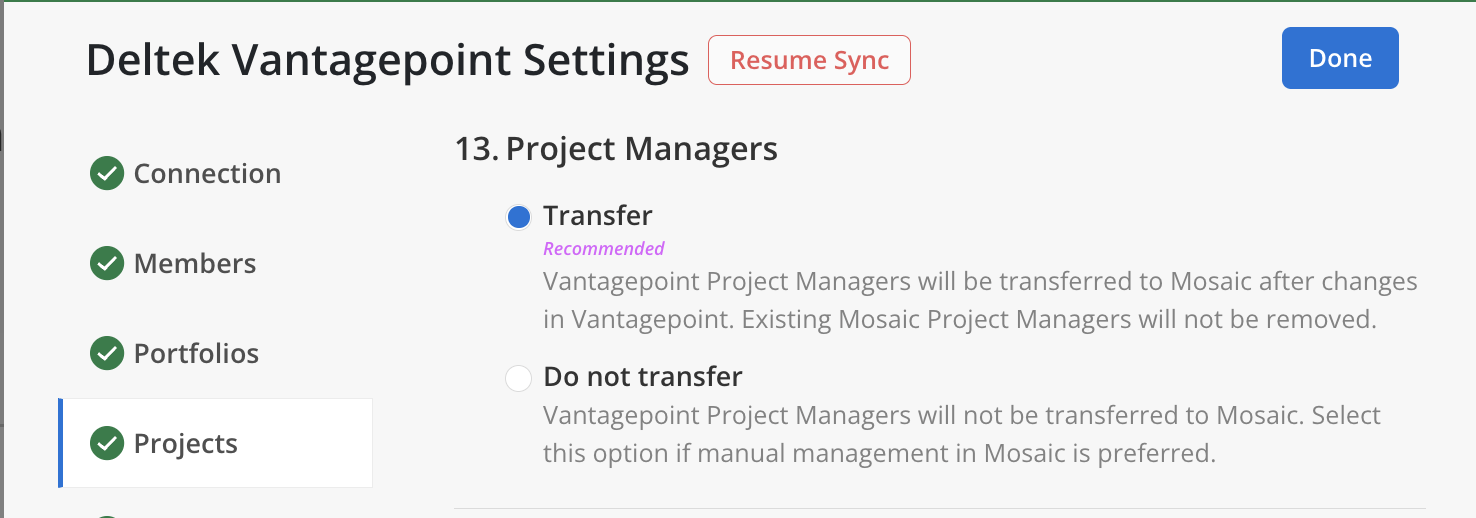The height and width of the screenshot is (518, 1476).
Task: Click the green checkmark icon beside Portfolios
Action: 107,354
